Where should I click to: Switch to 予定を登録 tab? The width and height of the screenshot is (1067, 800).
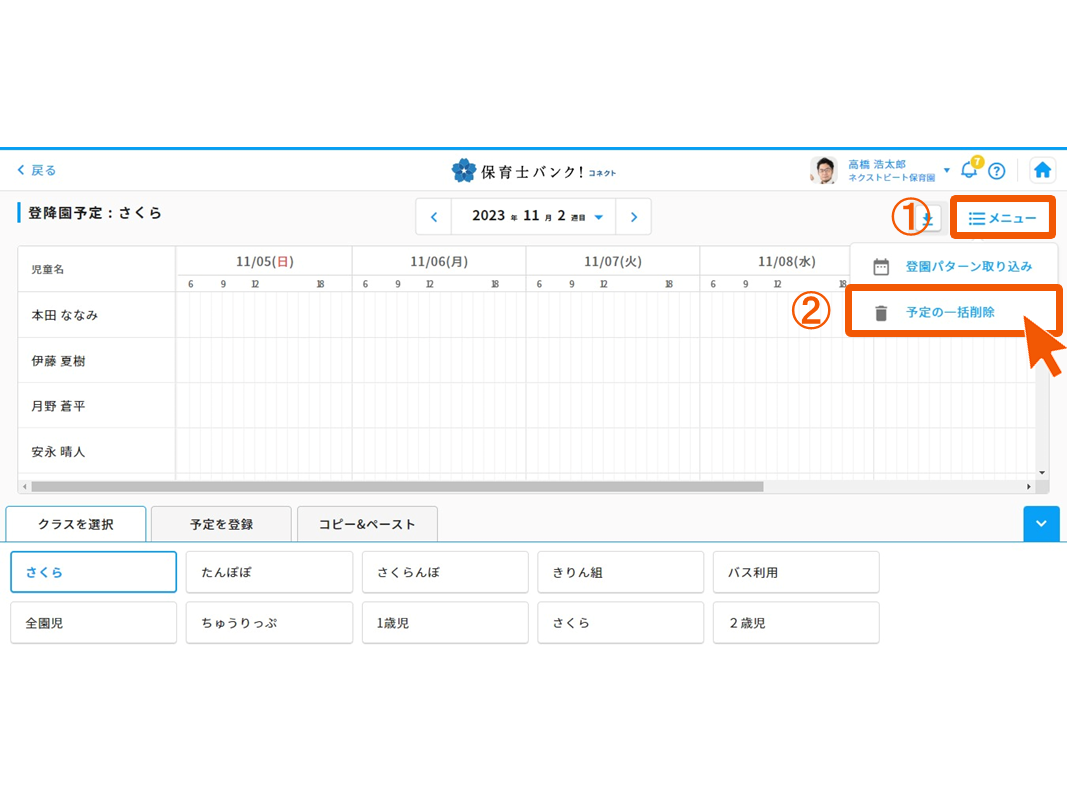(x=221, y=524)
